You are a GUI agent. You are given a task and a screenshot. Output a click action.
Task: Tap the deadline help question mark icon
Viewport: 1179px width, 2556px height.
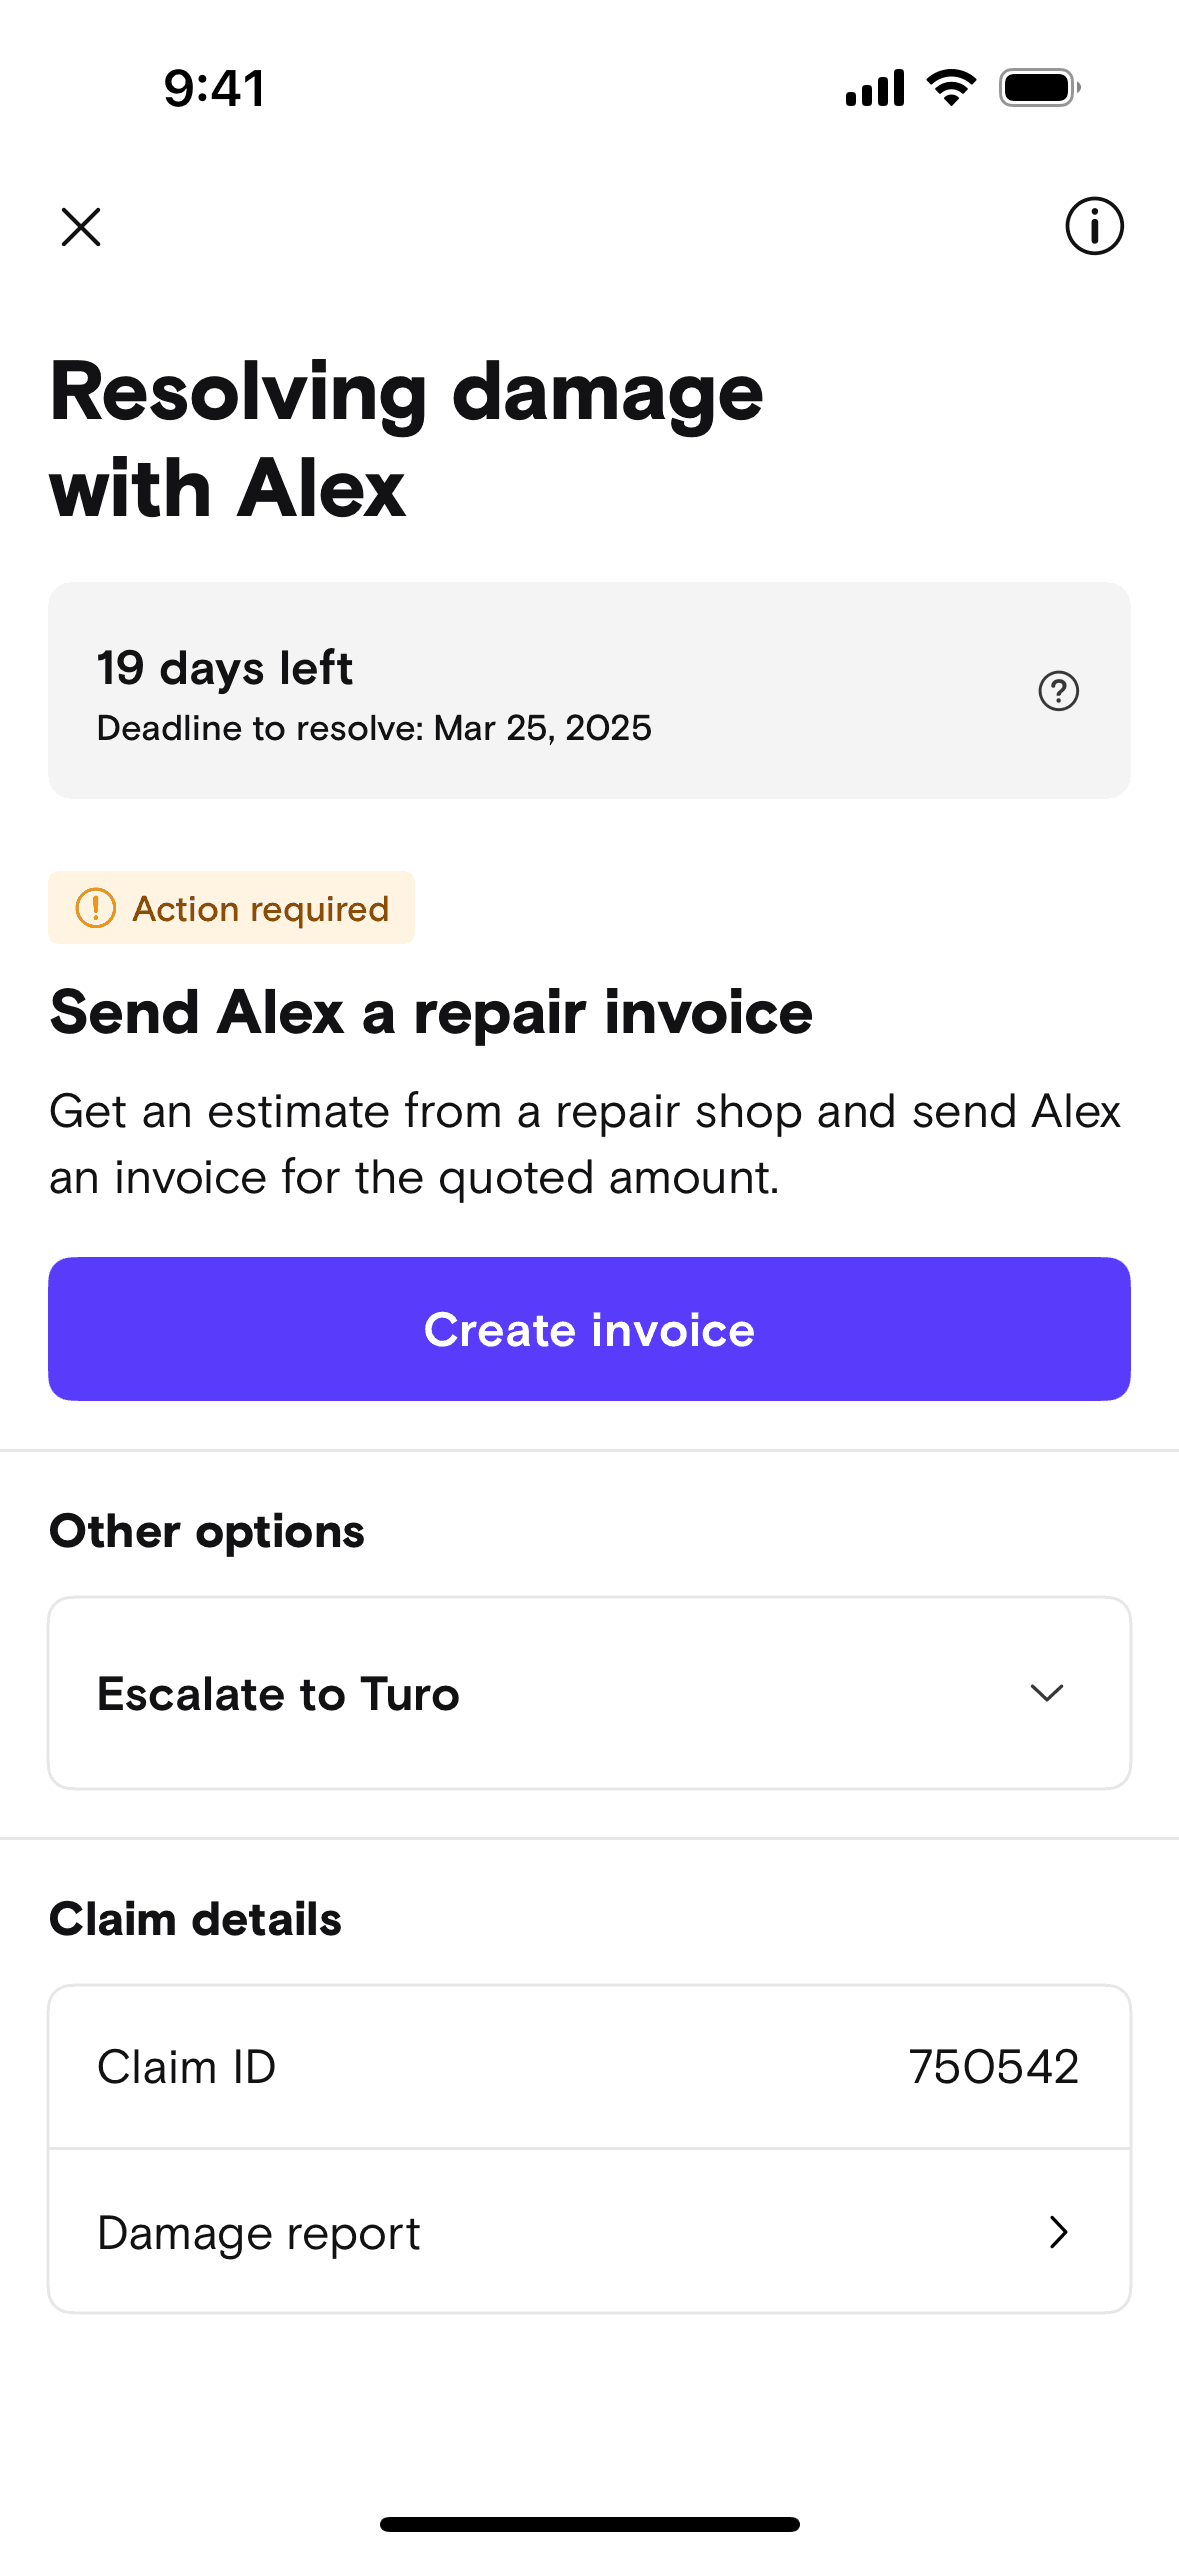click(x=1058, y=691)
